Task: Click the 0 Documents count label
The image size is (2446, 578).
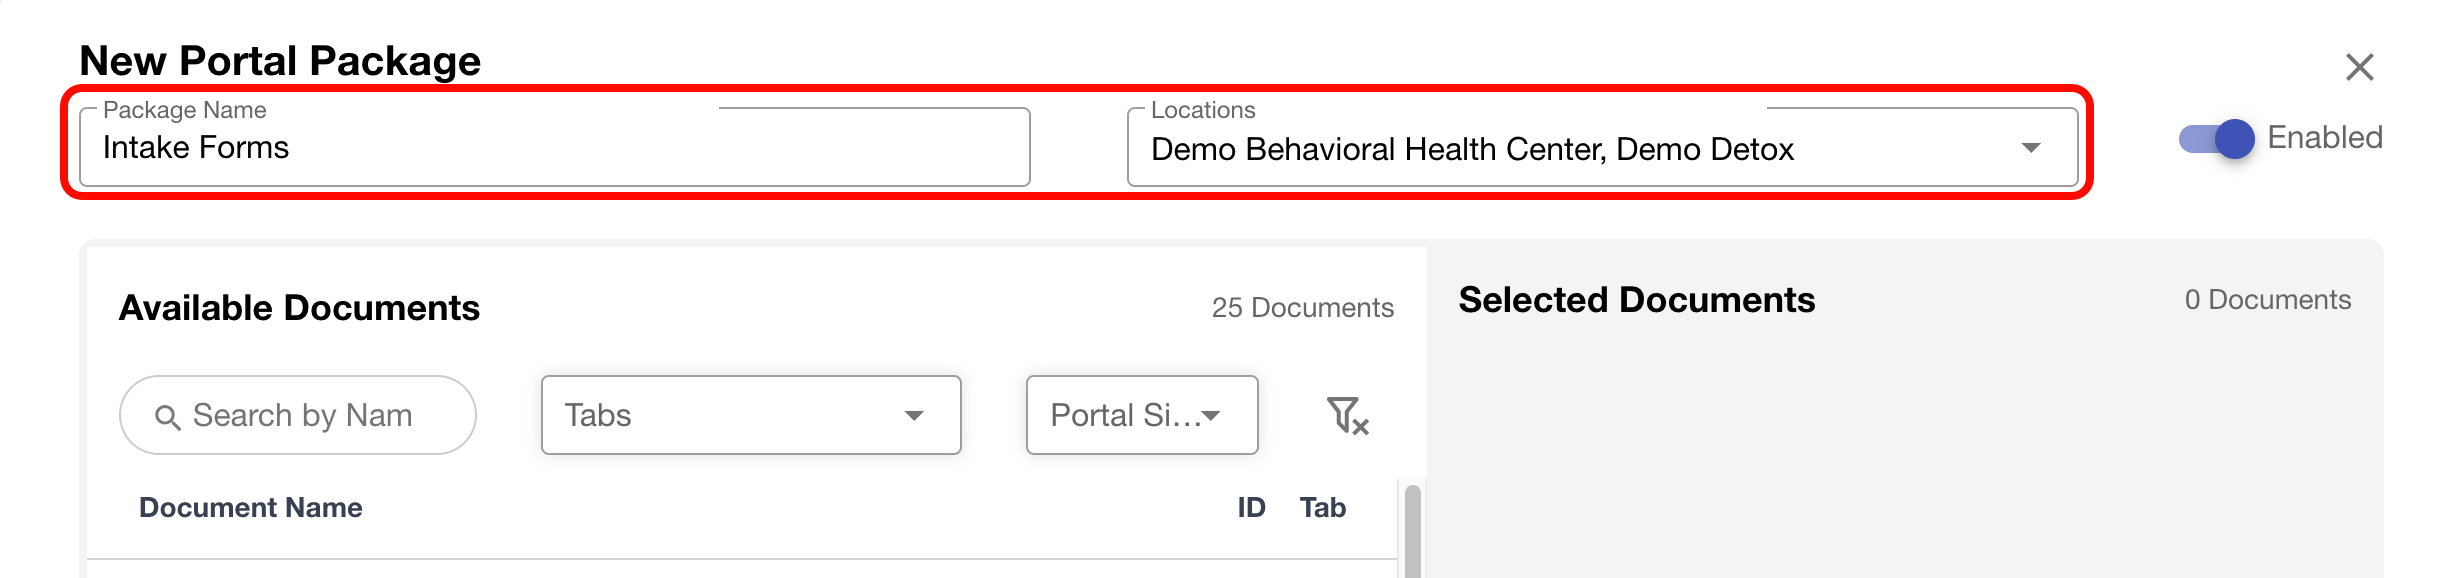Action: coord(2267,300)
